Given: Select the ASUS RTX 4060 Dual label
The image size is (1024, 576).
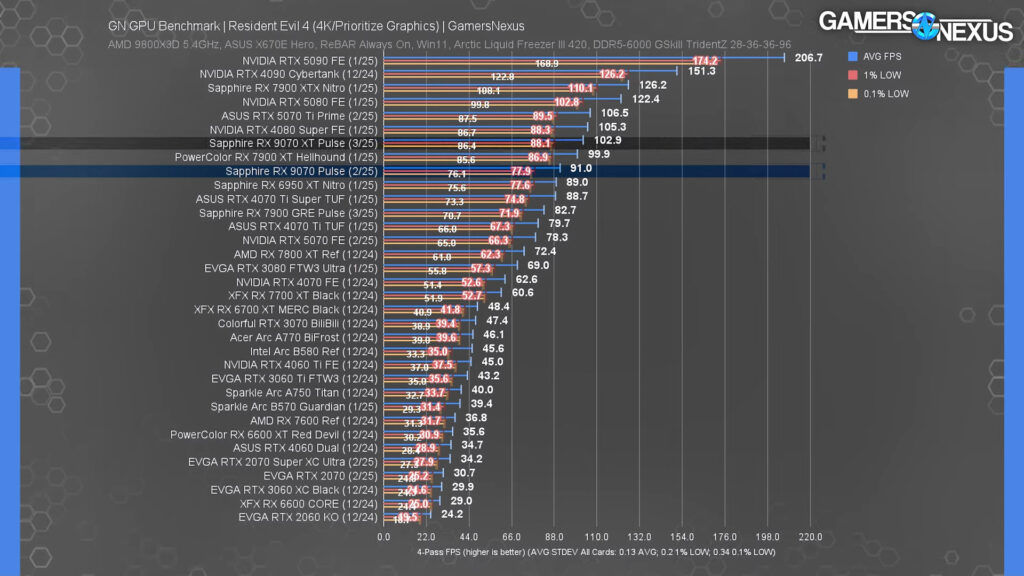Looking at the screenshot, I should click(x=306, y=449).
